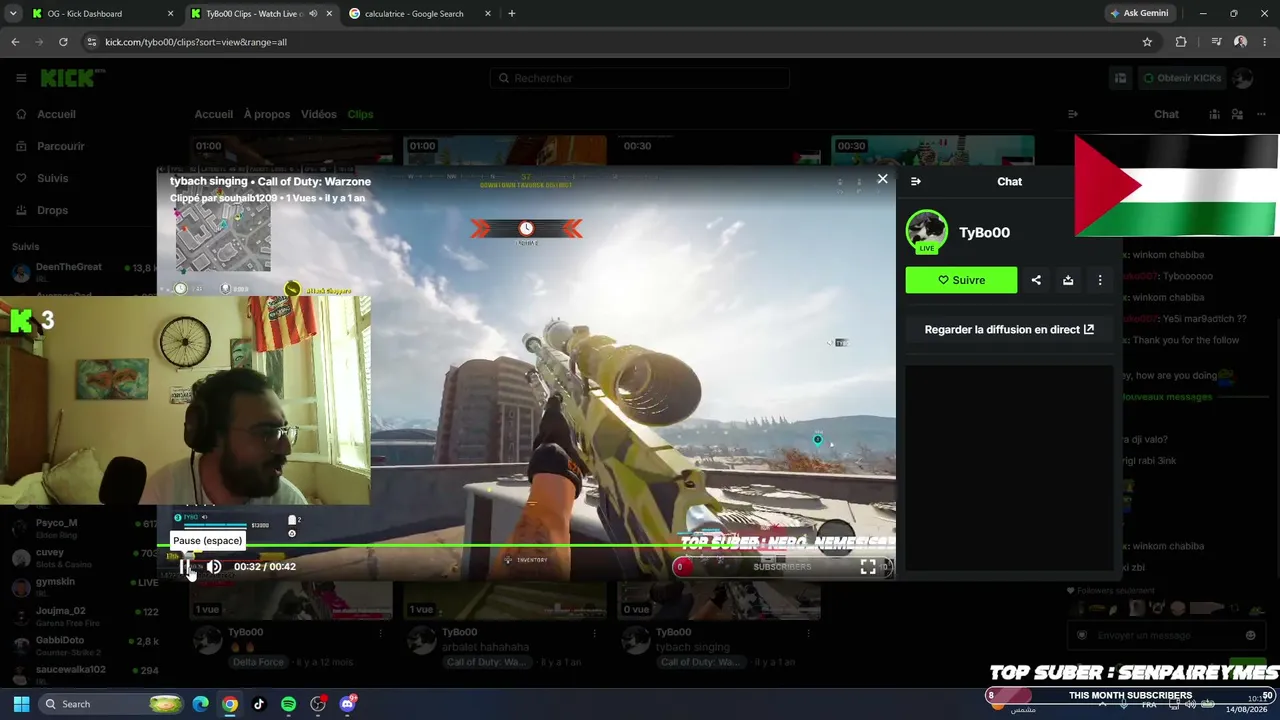1280x720 pixels.
Task: Open Parcourir in the sidebar
Action: point(61,146)
